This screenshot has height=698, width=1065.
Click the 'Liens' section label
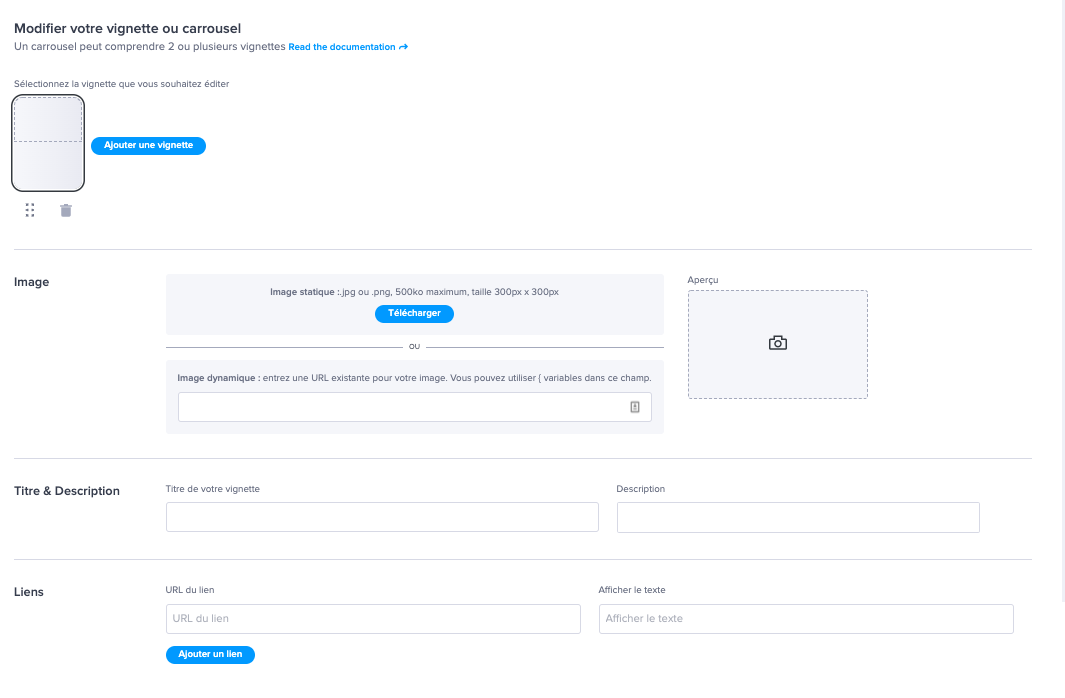(29, 592)
